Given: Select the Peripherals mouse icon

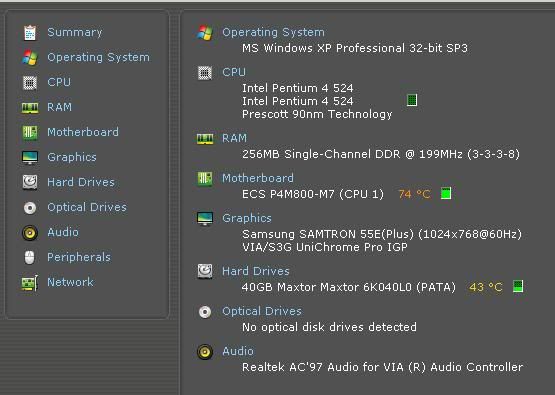Looking at the screenshot, I should coord(30,258).
